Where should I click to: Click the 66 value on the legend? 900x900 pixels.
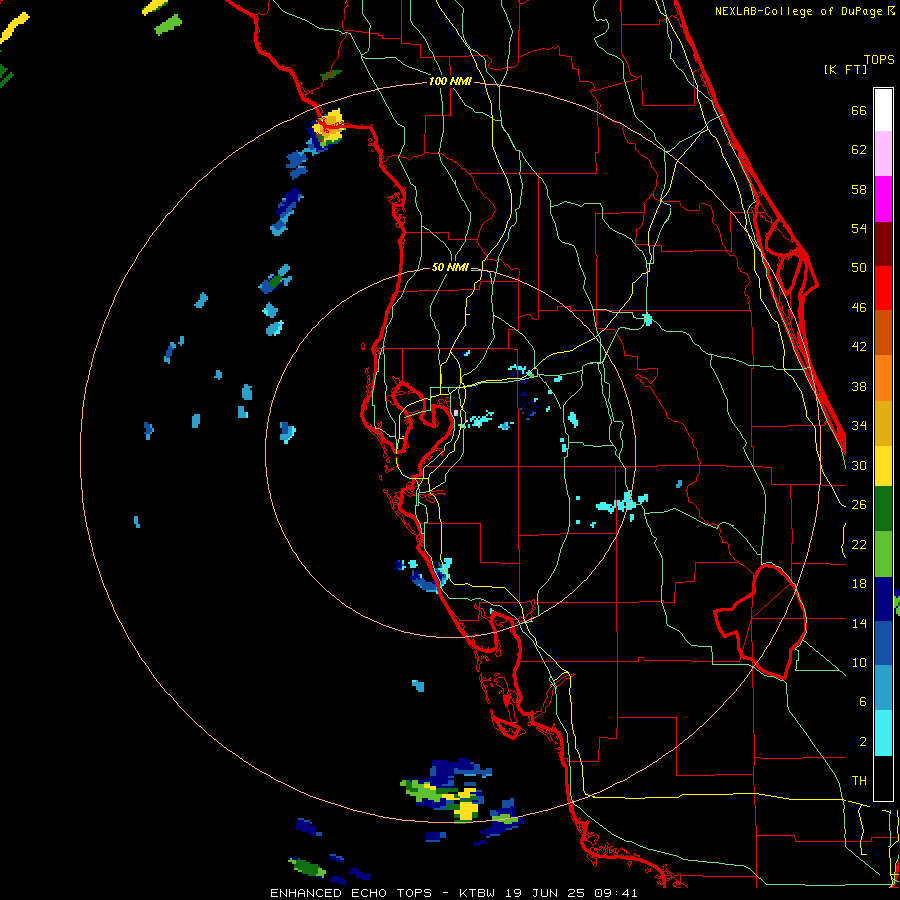coord(859,111)
